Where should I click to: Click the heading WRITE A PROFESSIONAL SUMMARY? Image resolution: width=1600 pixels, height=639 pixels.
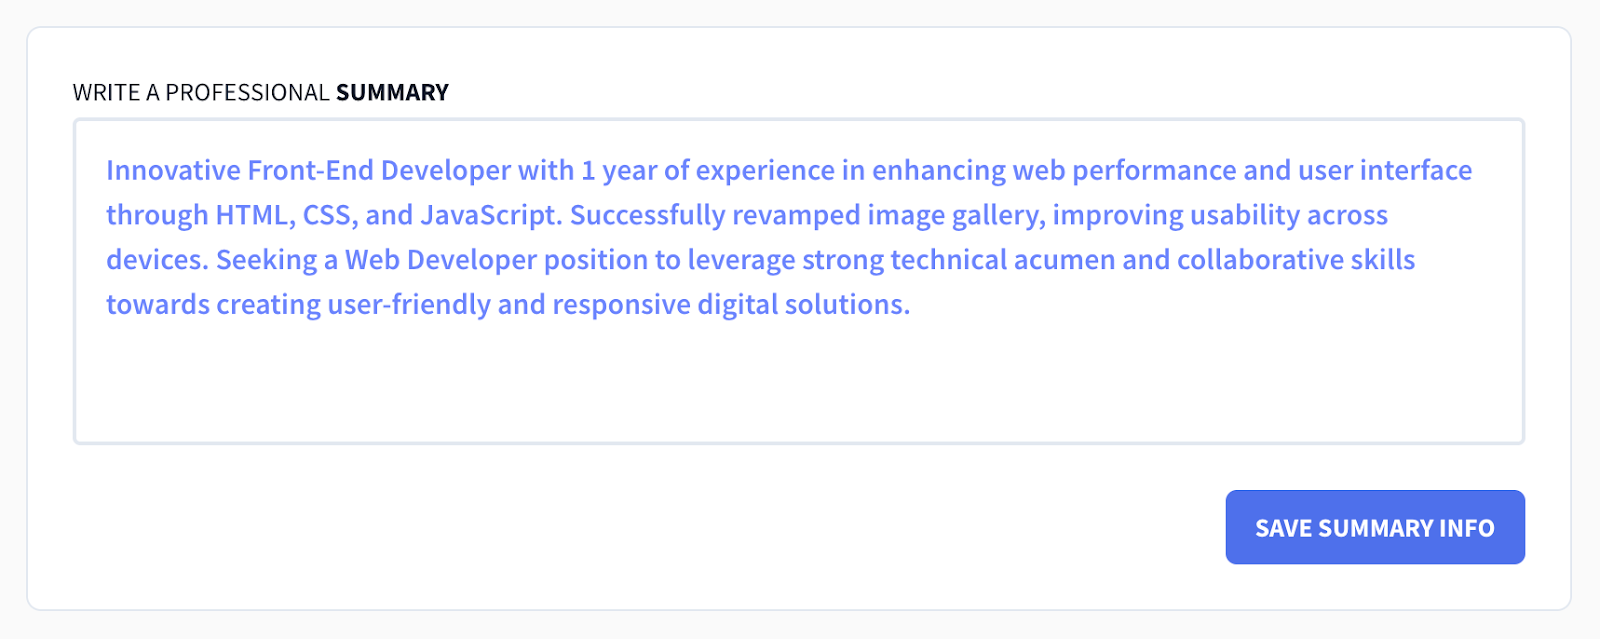tap(260, 93)
